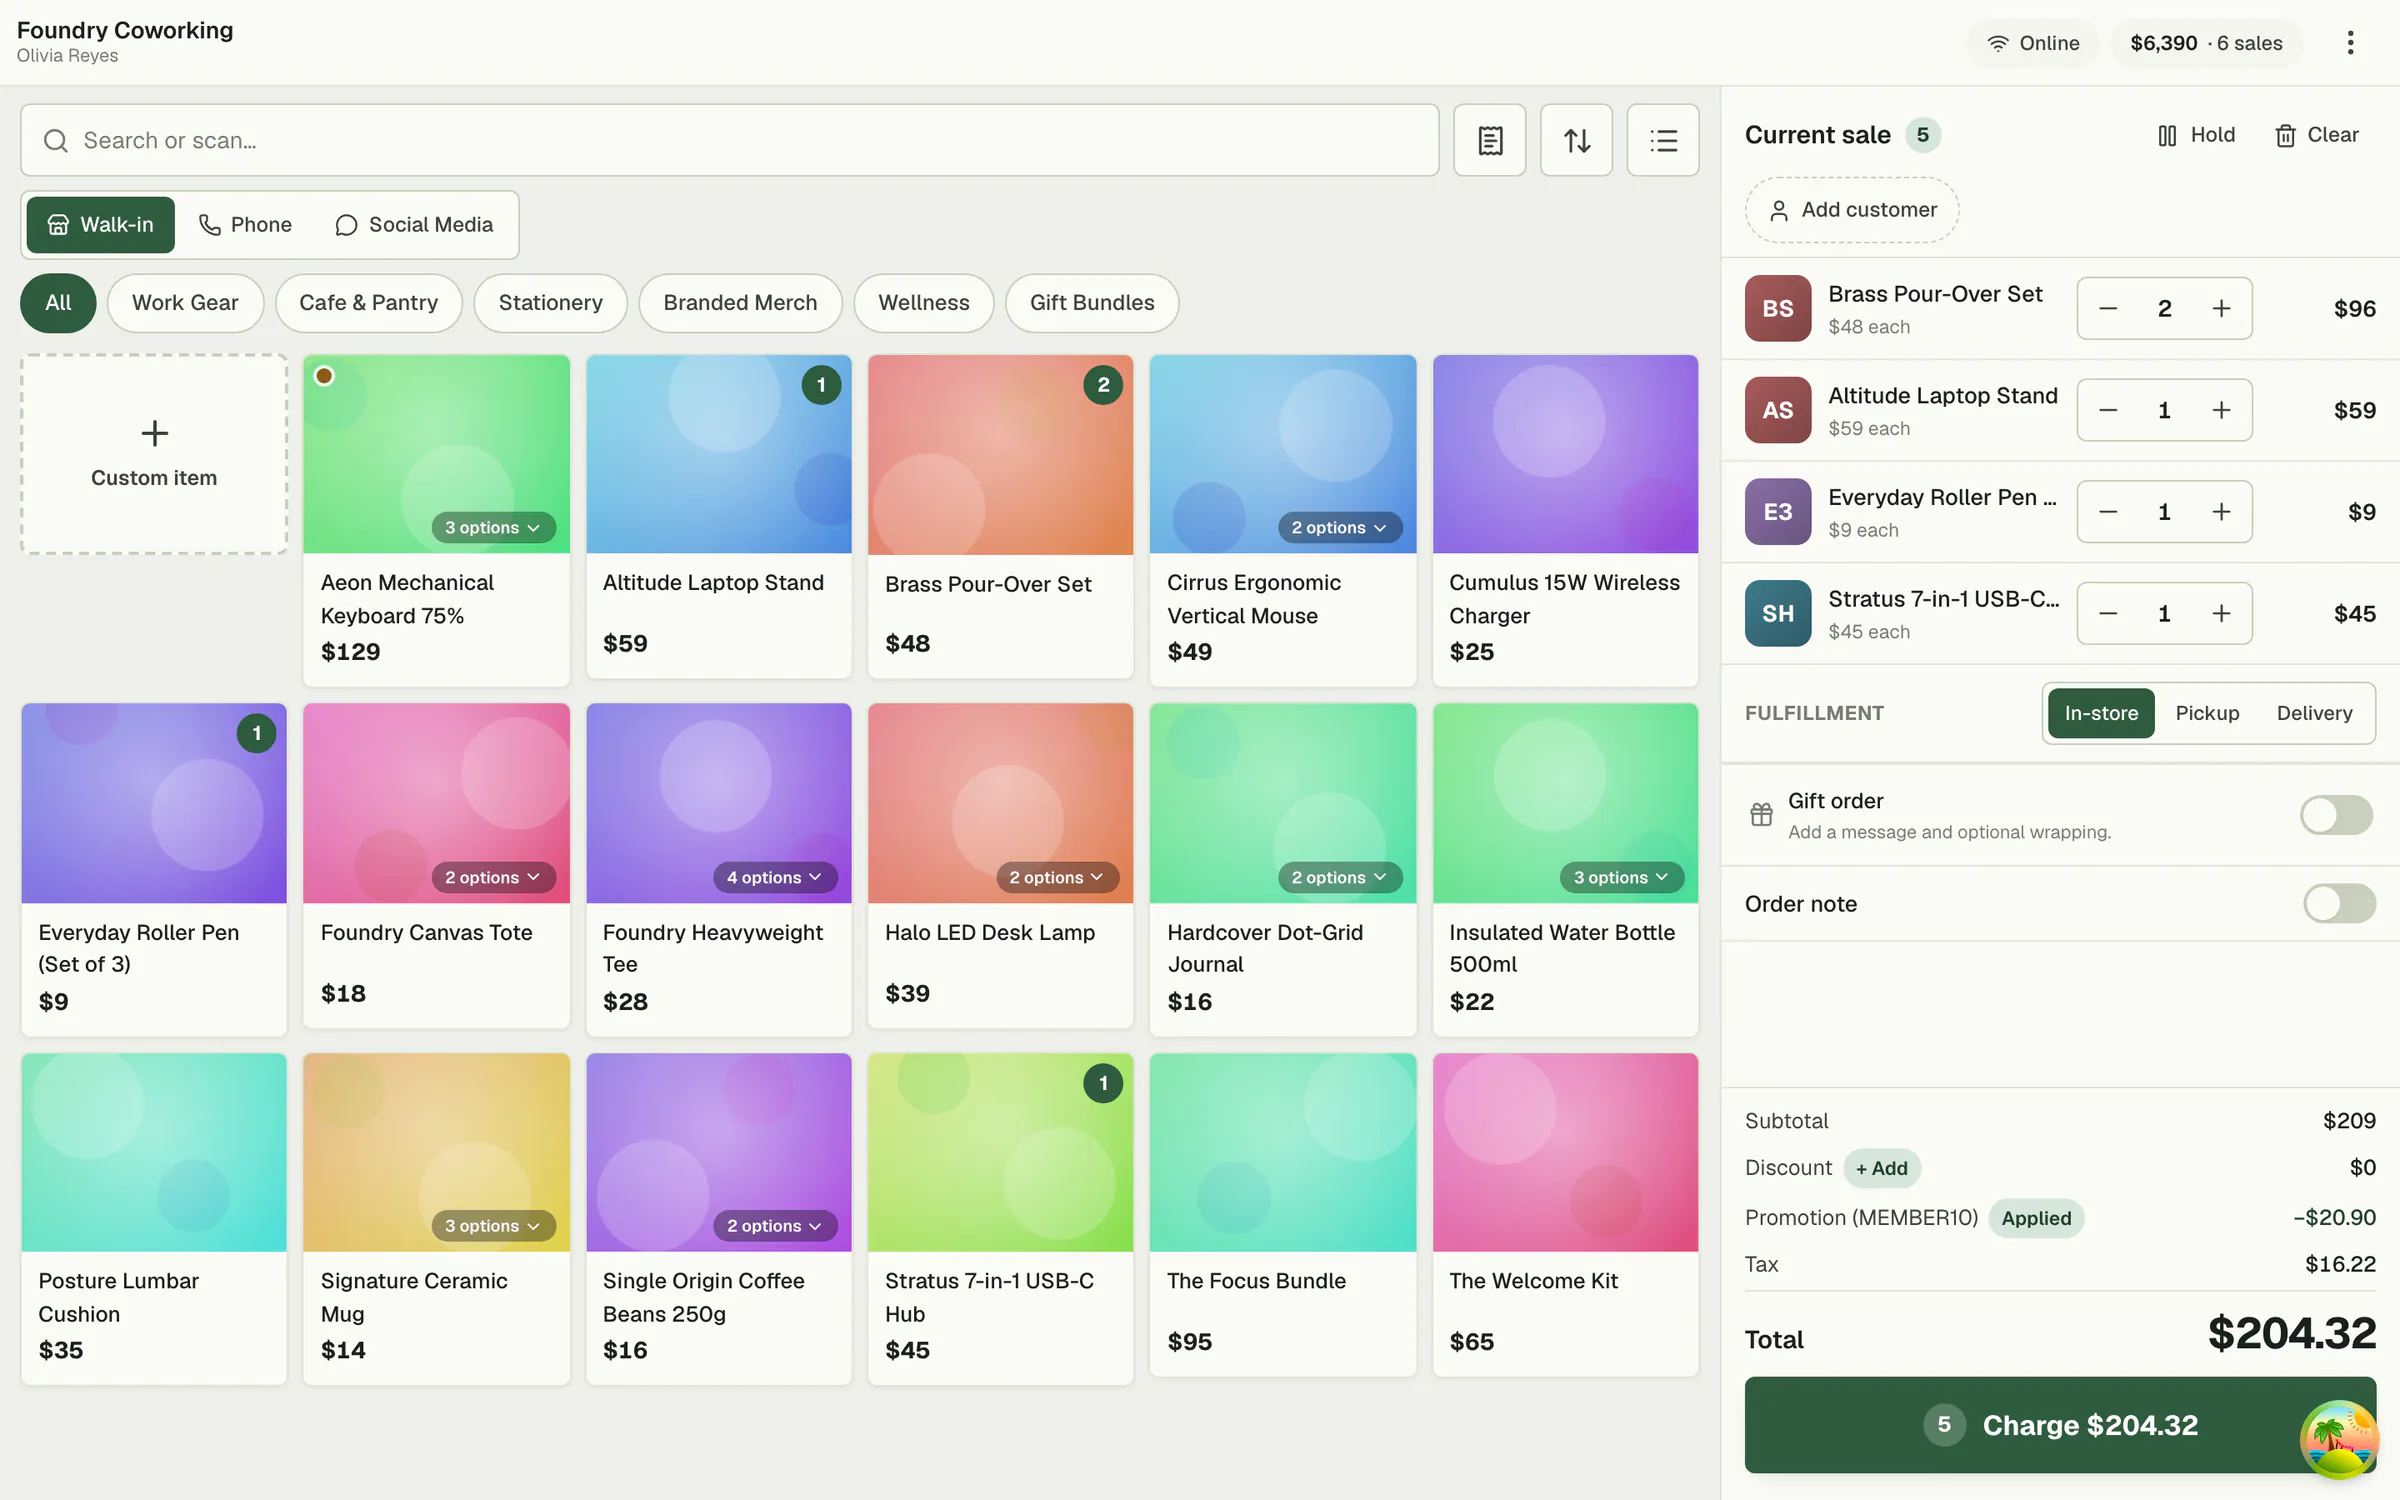Expand Foundry Heavyweight Tee 4 options
The image size is (2400, 1500).
coord(774,877)
